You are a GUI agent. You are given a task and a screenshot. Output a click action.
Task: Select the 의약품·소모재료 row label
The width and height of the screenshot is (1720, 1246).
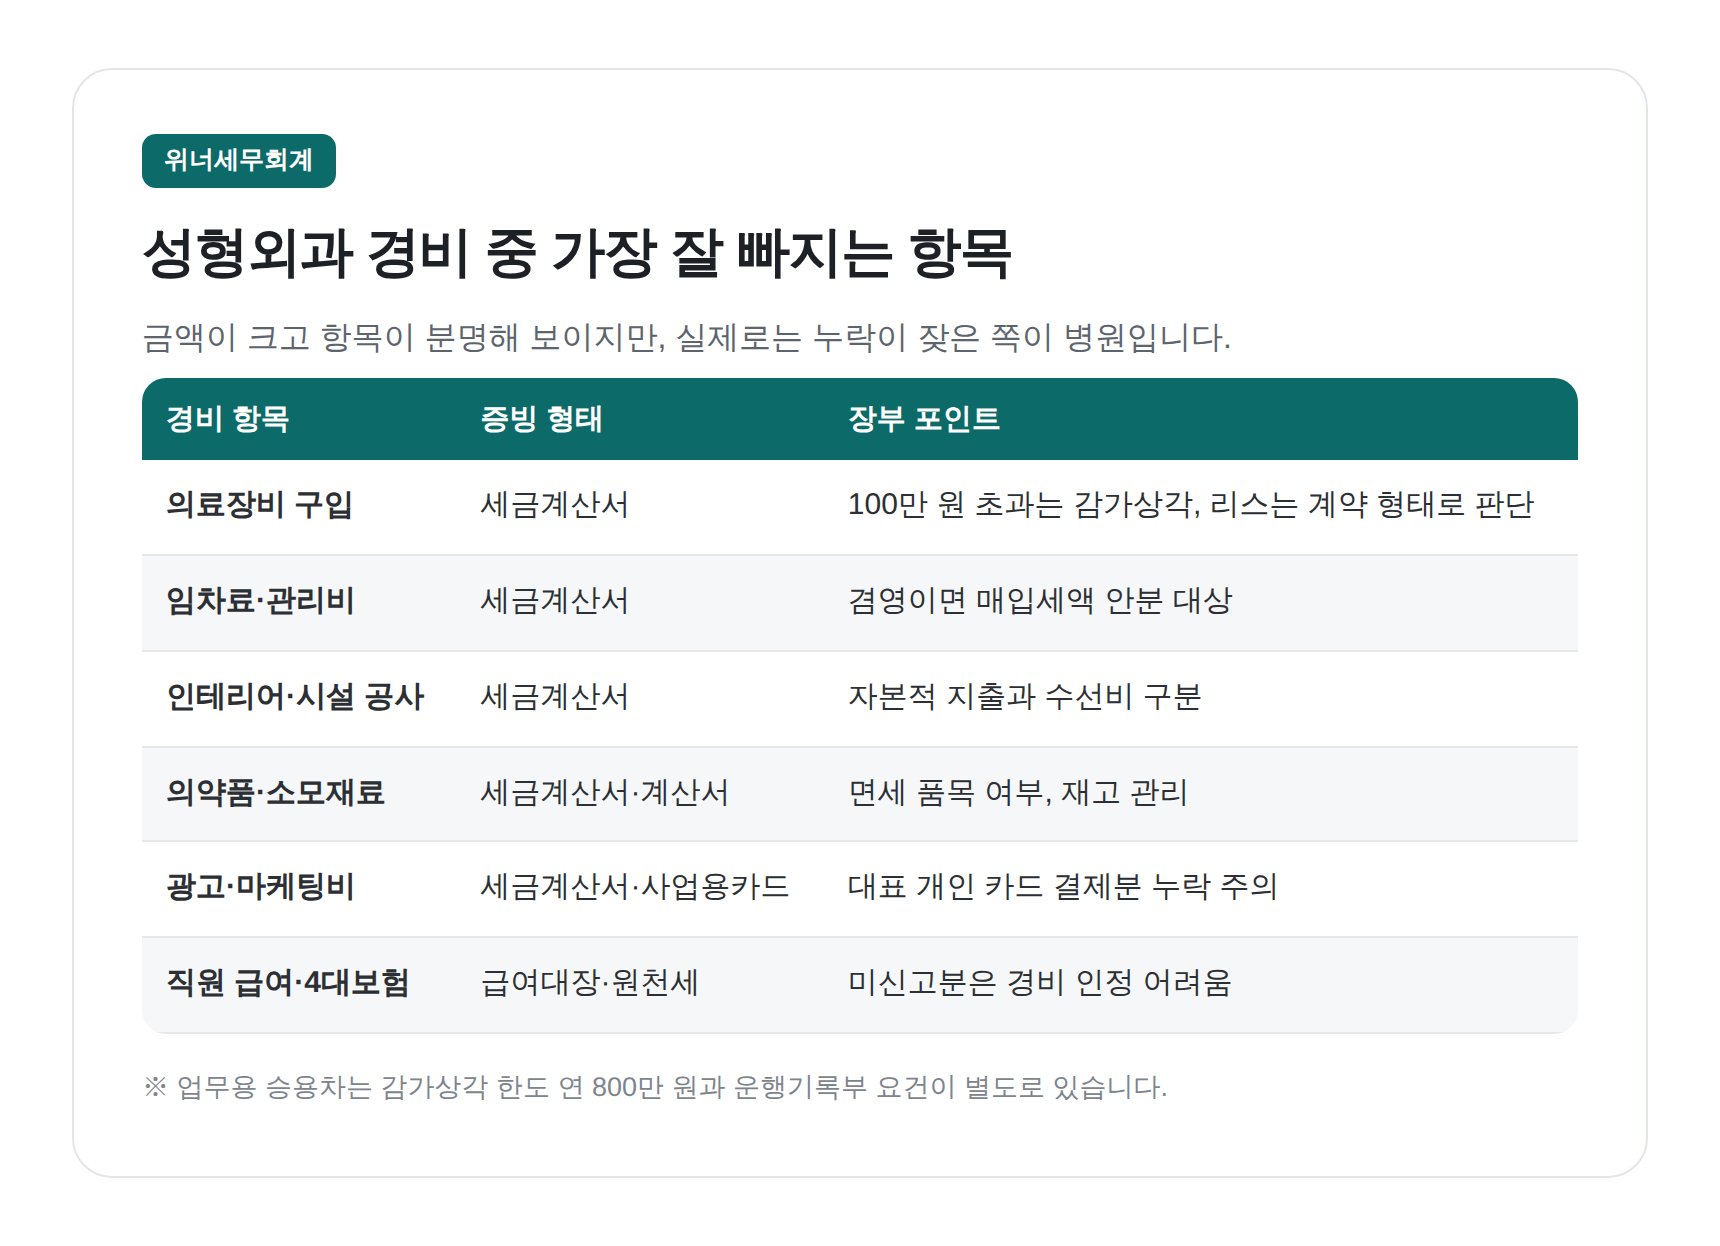pos(275,793)
